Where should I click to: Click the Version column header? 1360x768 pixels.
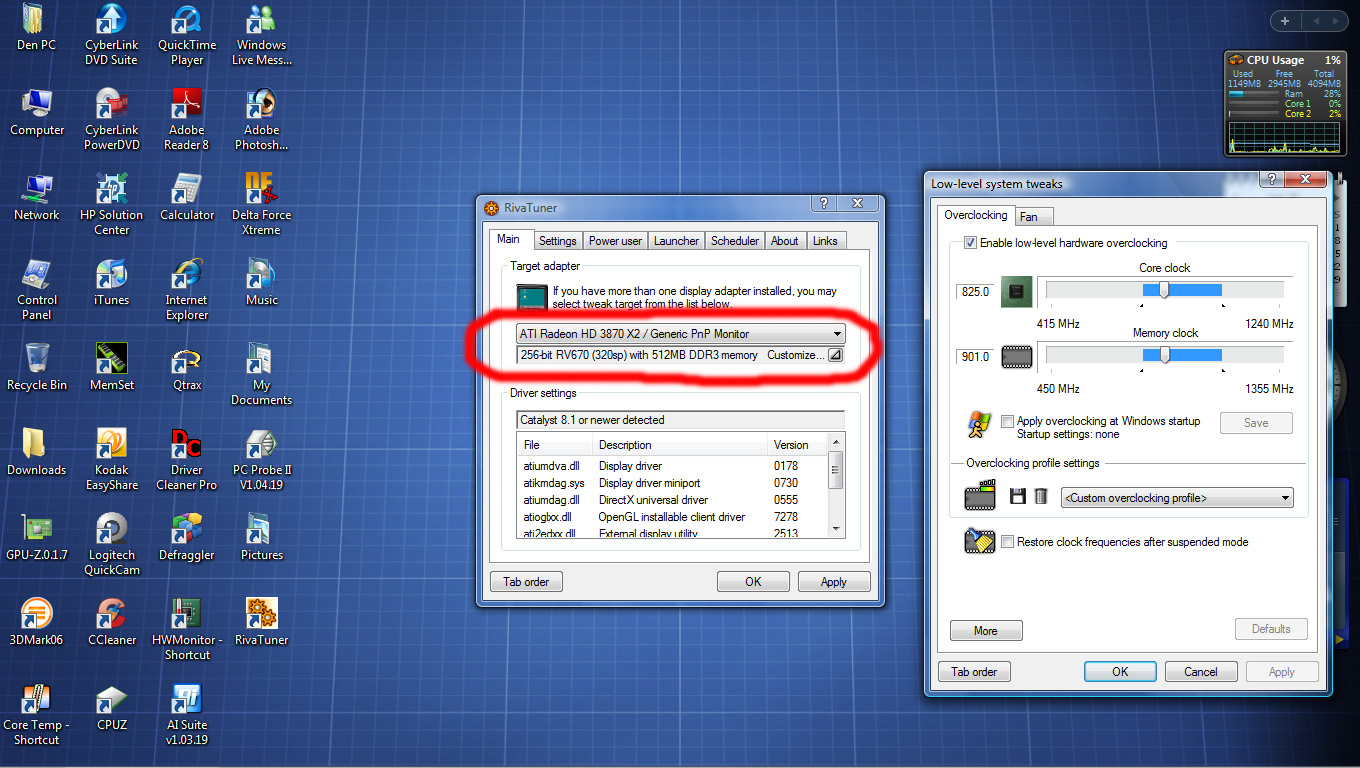tap(798, 445)
